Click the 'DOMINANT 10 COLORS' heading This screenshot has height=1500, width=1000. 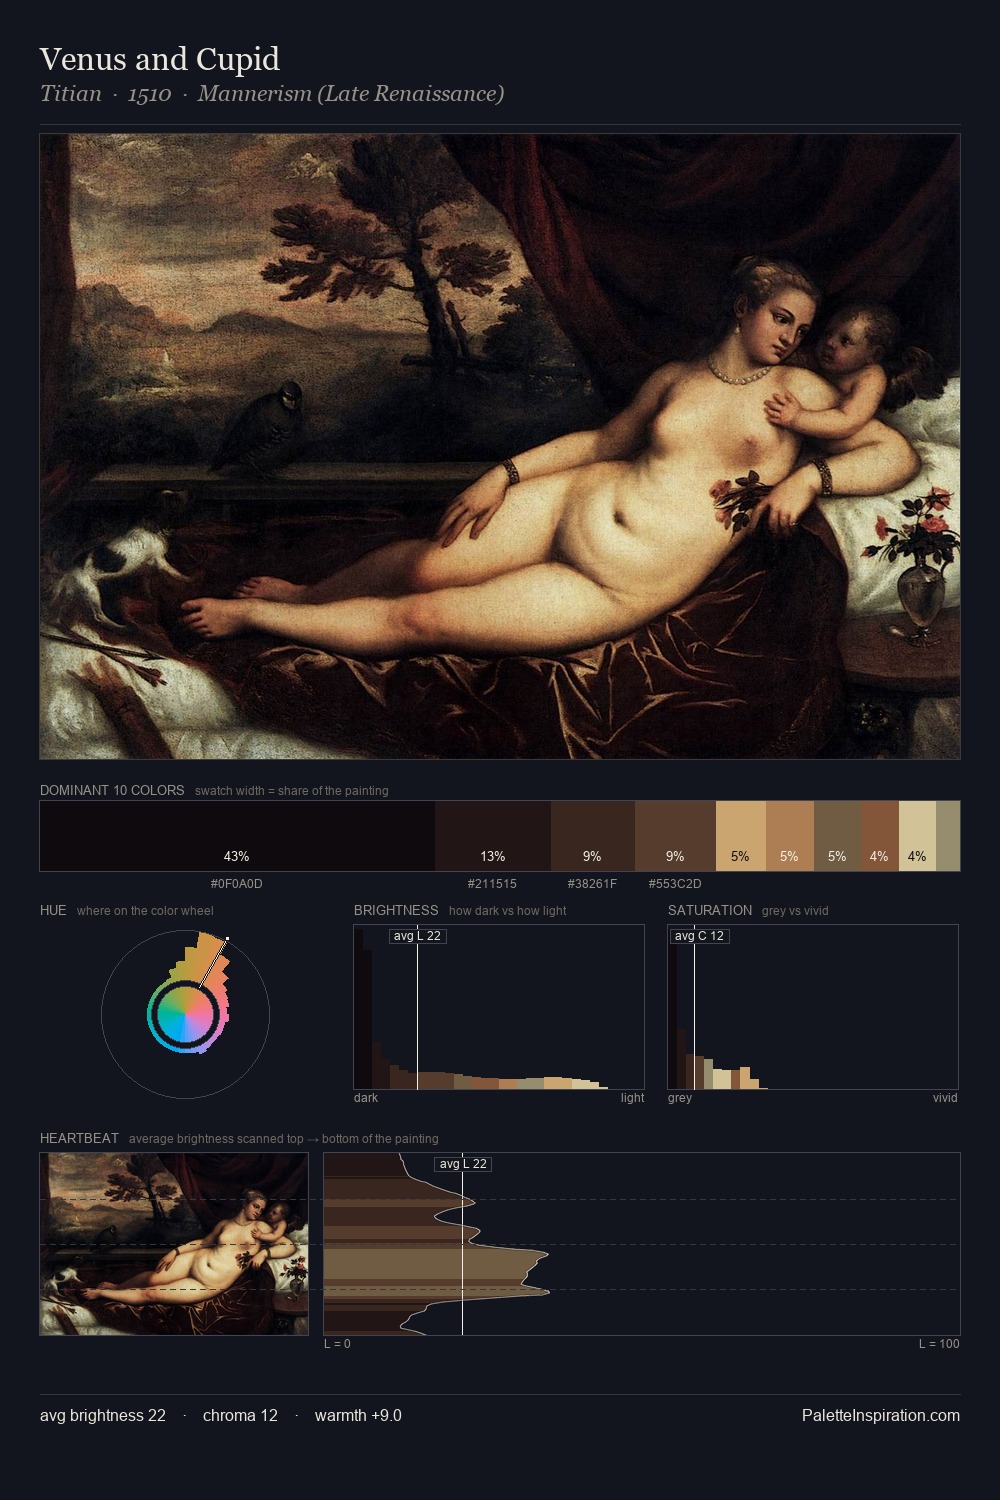click(x=112, y=790)
